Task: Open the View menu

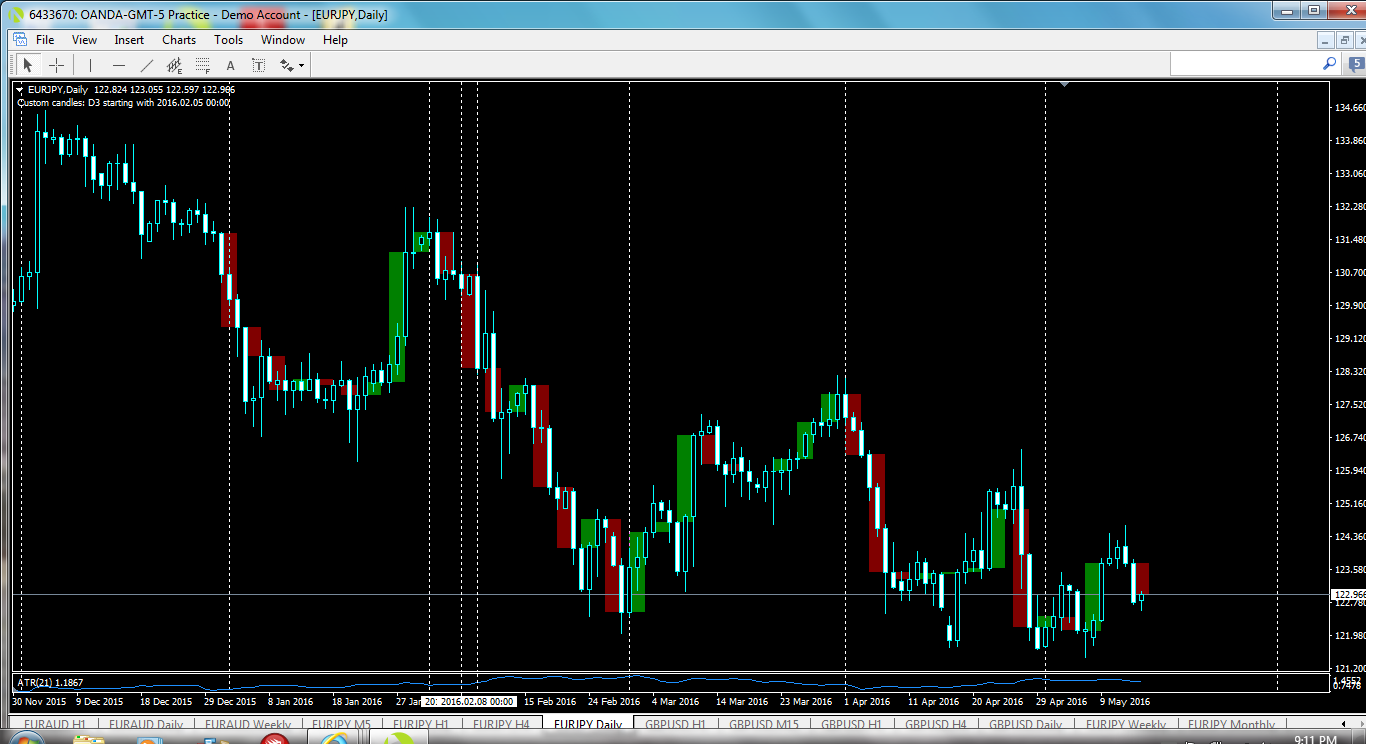Action: pos(84,40)
